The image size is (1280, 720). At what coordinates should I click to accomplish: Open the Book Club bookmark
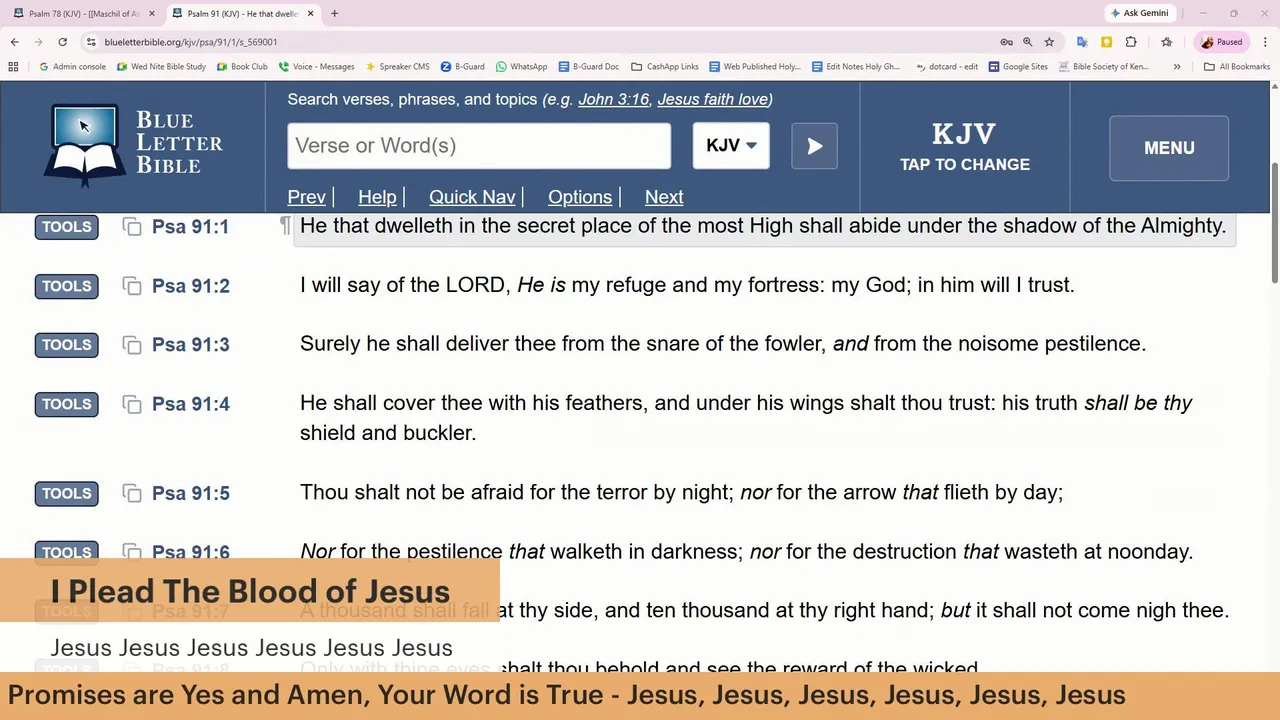(241, 67)
